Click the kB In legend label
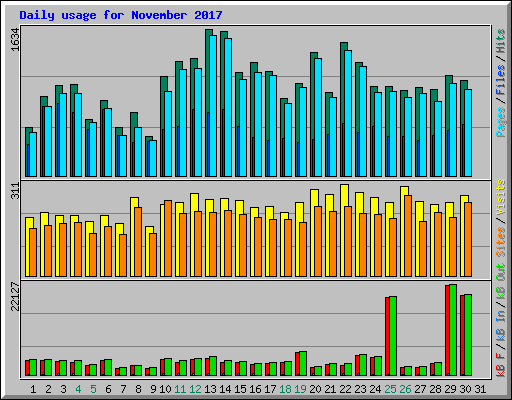512x400 pixels. pos(501,325)
